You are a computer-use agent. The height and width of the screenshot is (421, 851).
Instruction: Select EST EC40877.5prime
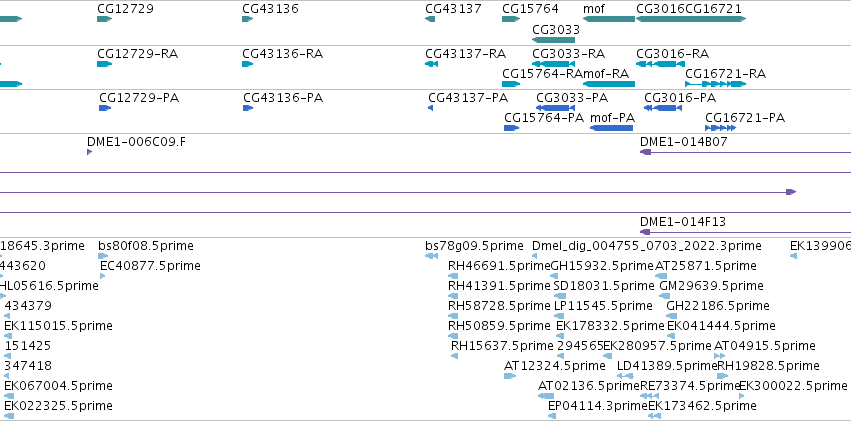(150, 266)
